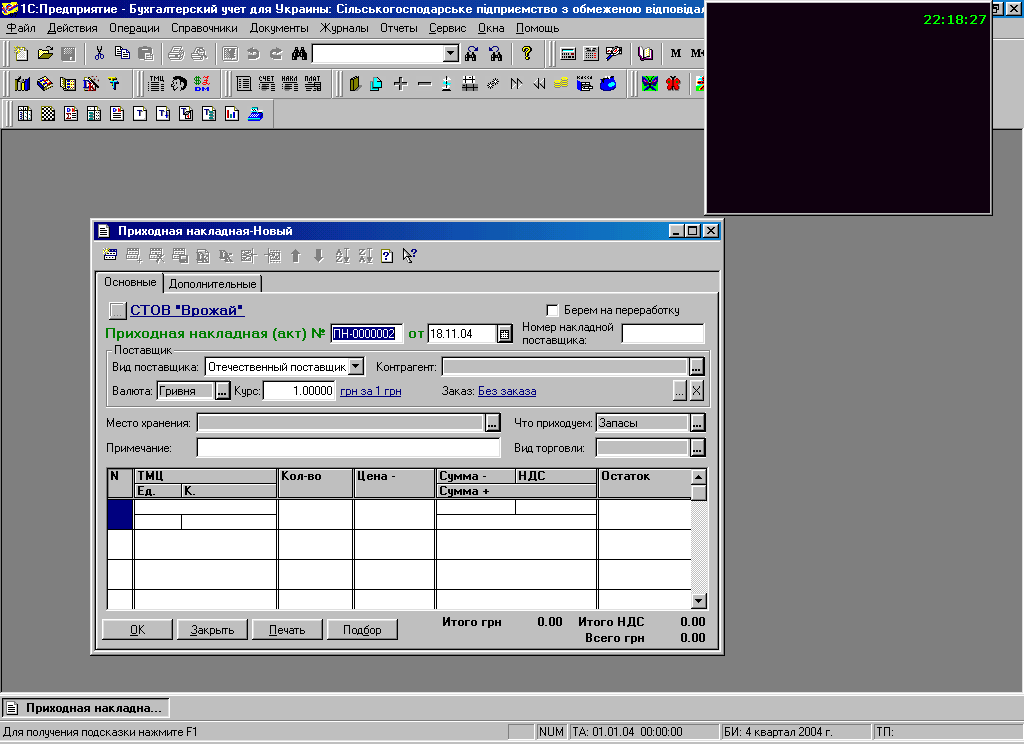Expand the search combo box dropdown arrow

point(451,54)
